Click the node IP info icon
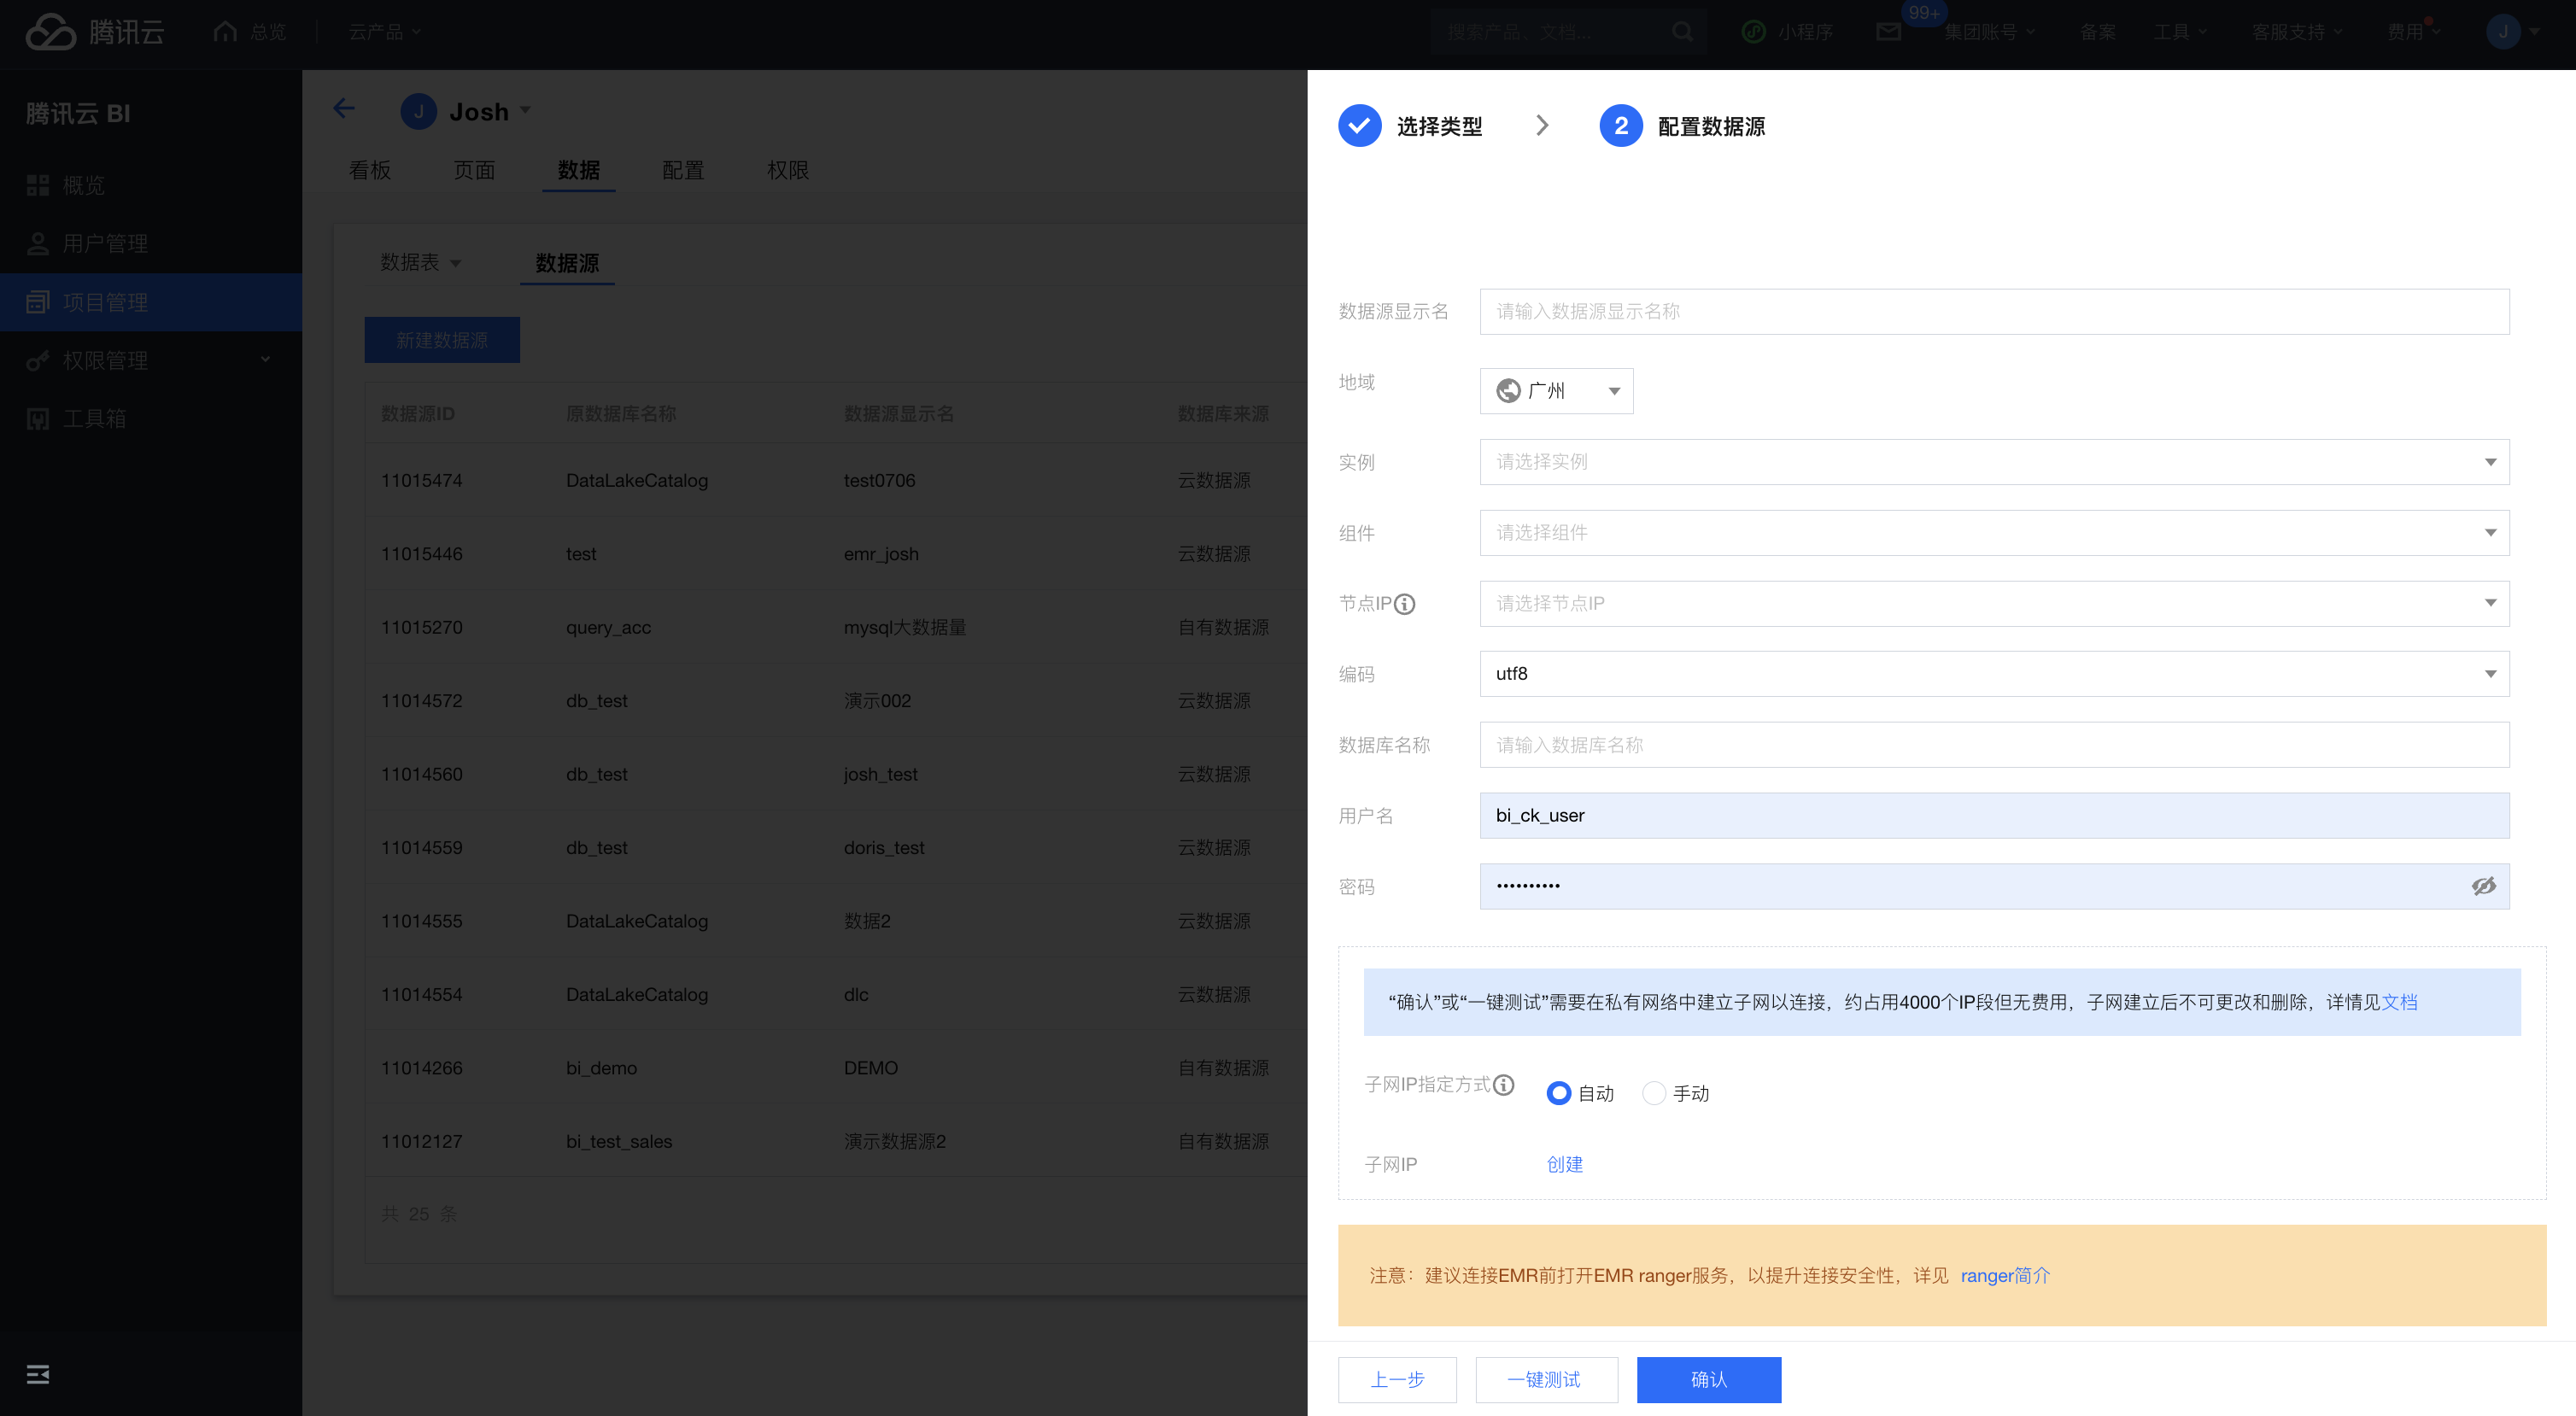Viewport: 2576px width, 1416px height. coord(1404,604)
